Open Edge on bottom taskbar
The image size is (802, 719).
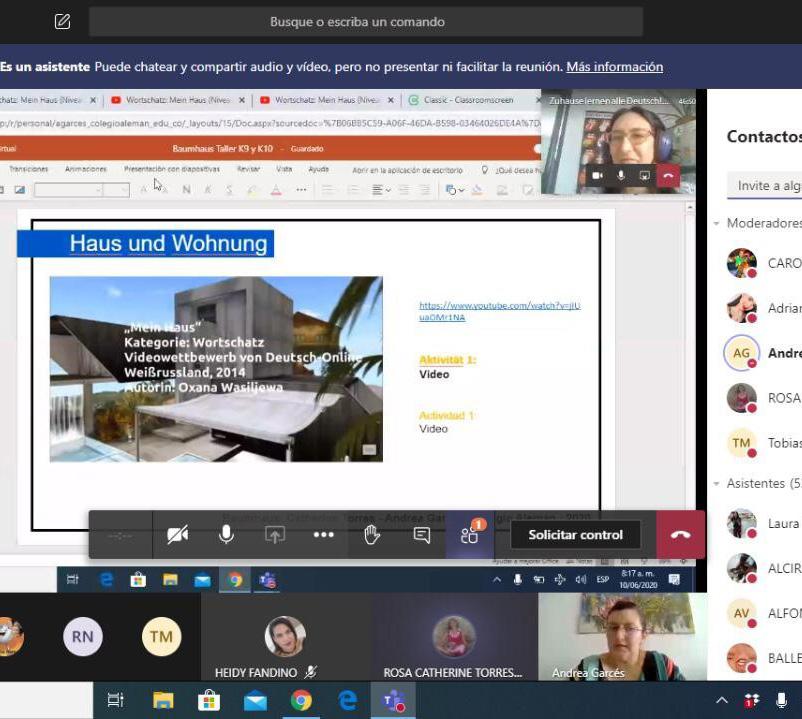click(347, 701)
